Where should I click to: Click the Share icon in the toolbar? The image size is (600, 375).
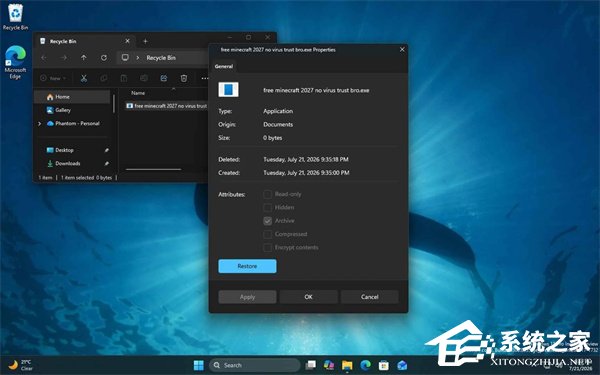click(x=164, y=78)
